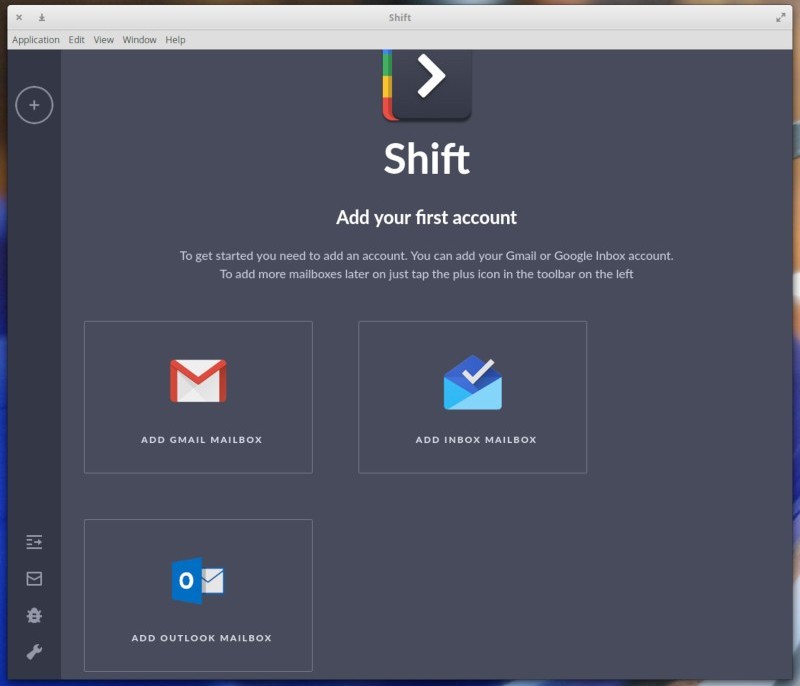Open settings via wrench icon
The image size is (800, 686).
34,651
